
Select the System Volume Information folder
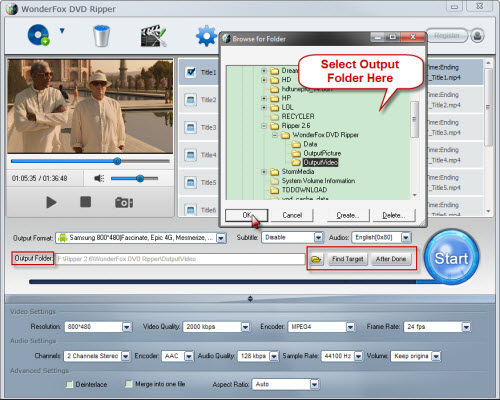point(318,181)
